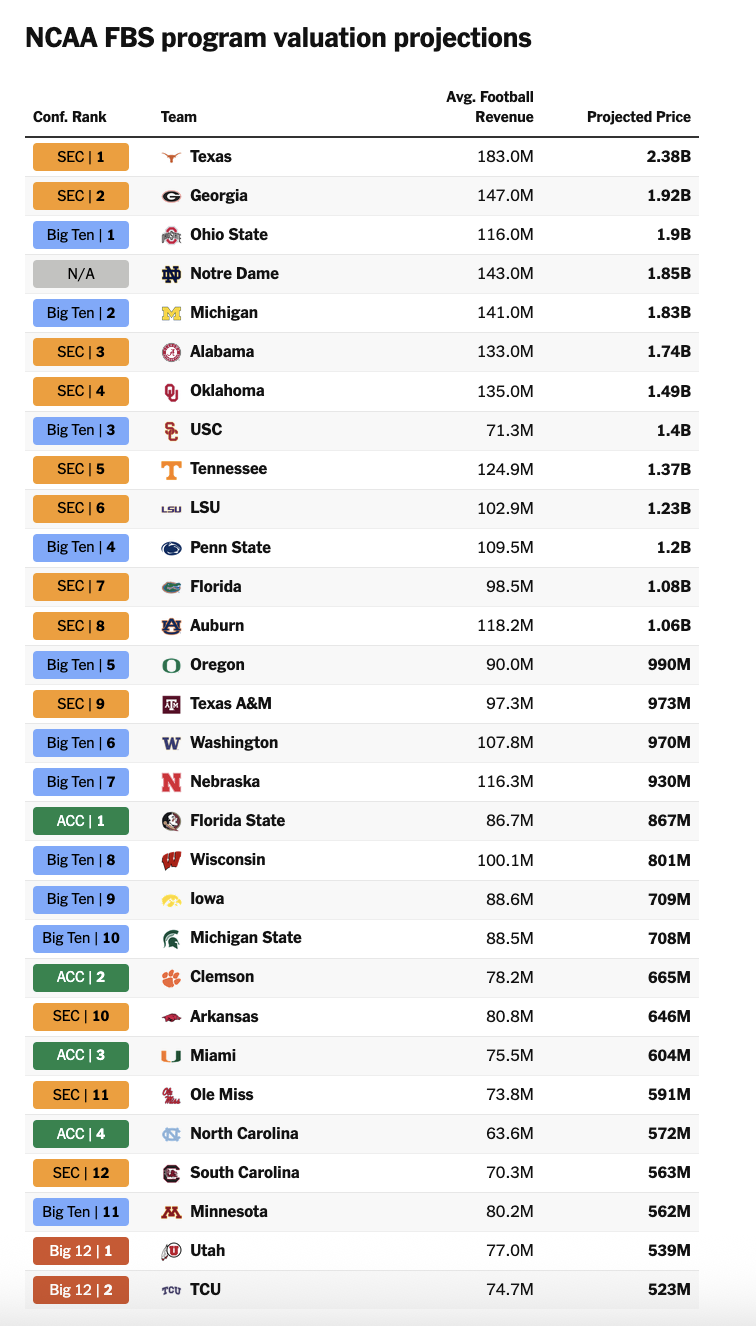Click the Oregon O logo icon
Viewport: 756px width, 1326px height.
coord(172,665)
